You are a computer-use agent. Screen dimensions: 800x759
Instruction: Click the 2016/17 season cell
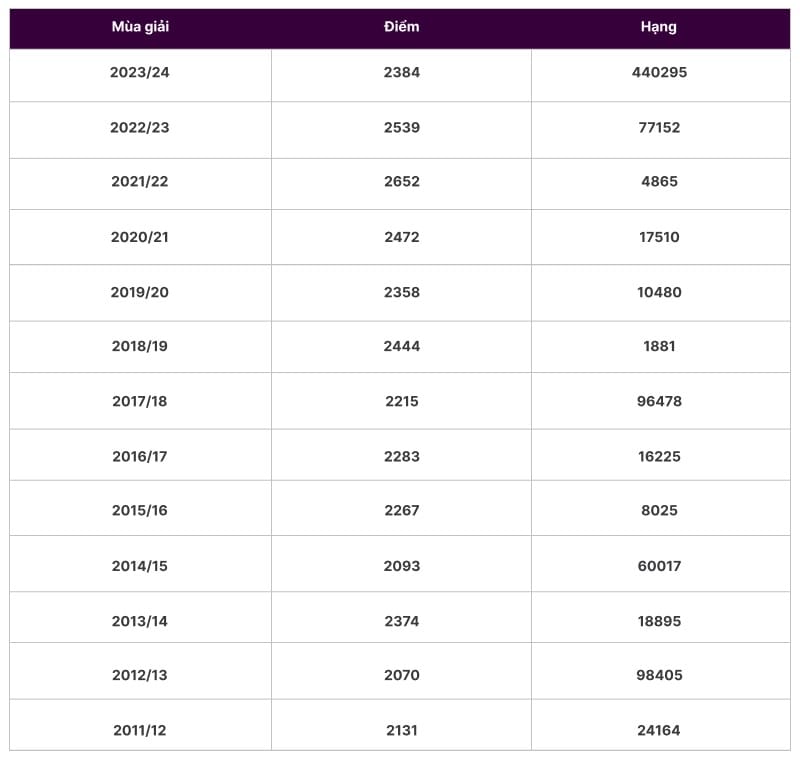pyautogui.click(x=140, y=457)
